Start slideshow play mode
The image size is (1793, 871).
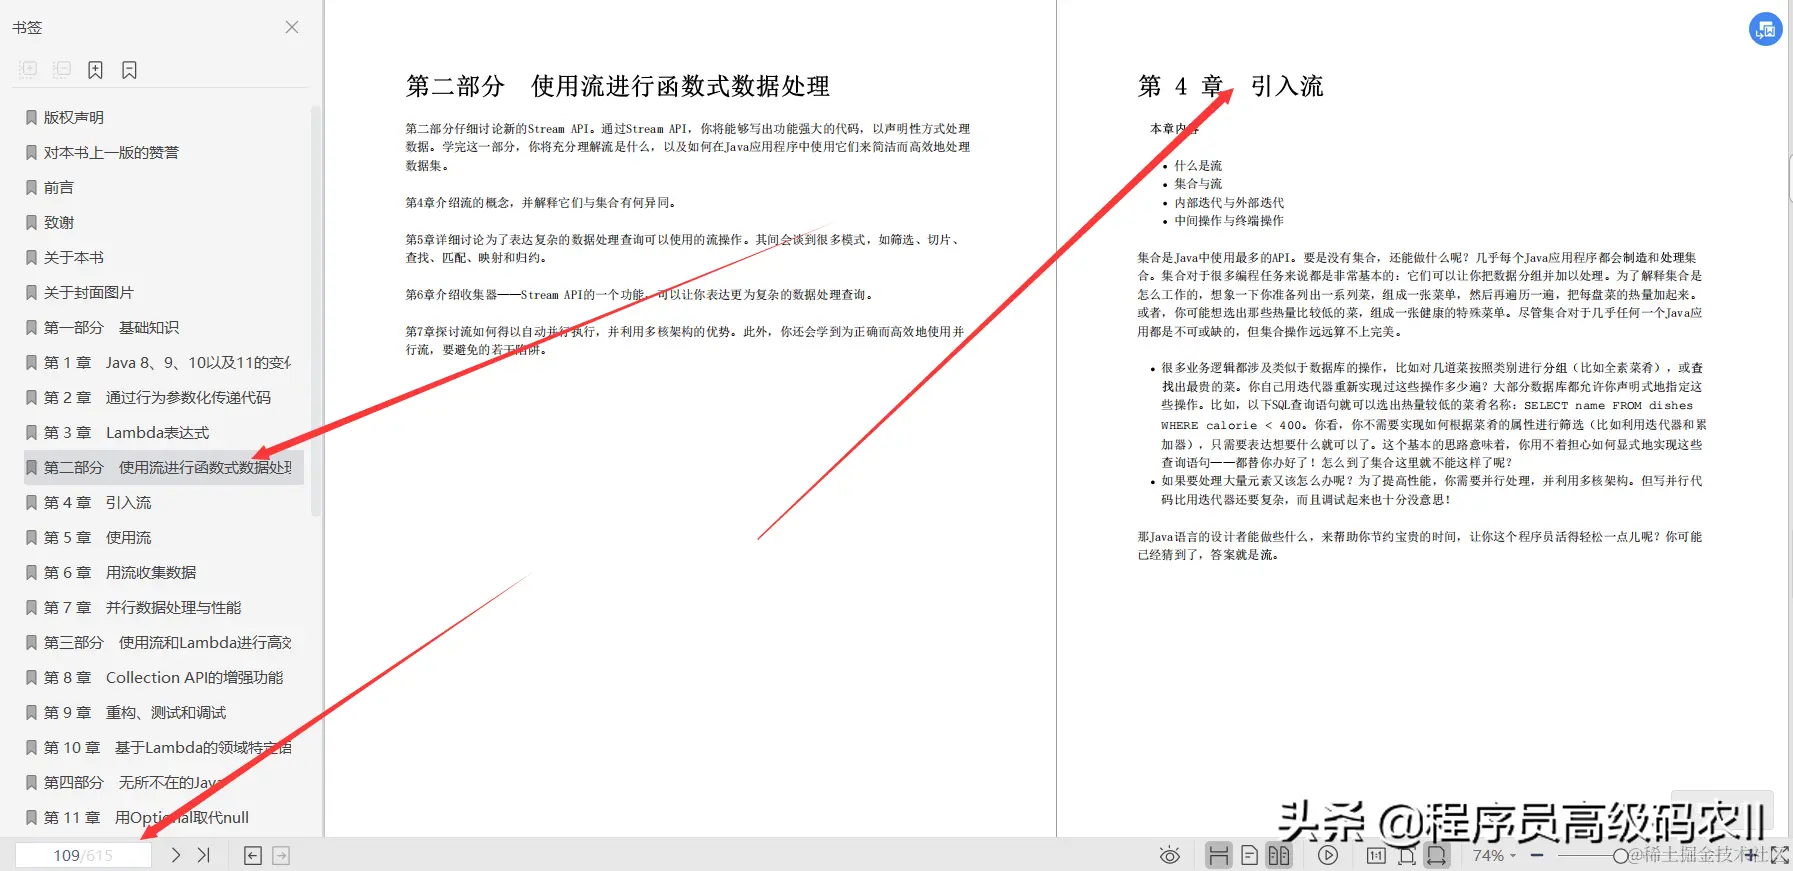1328,855
